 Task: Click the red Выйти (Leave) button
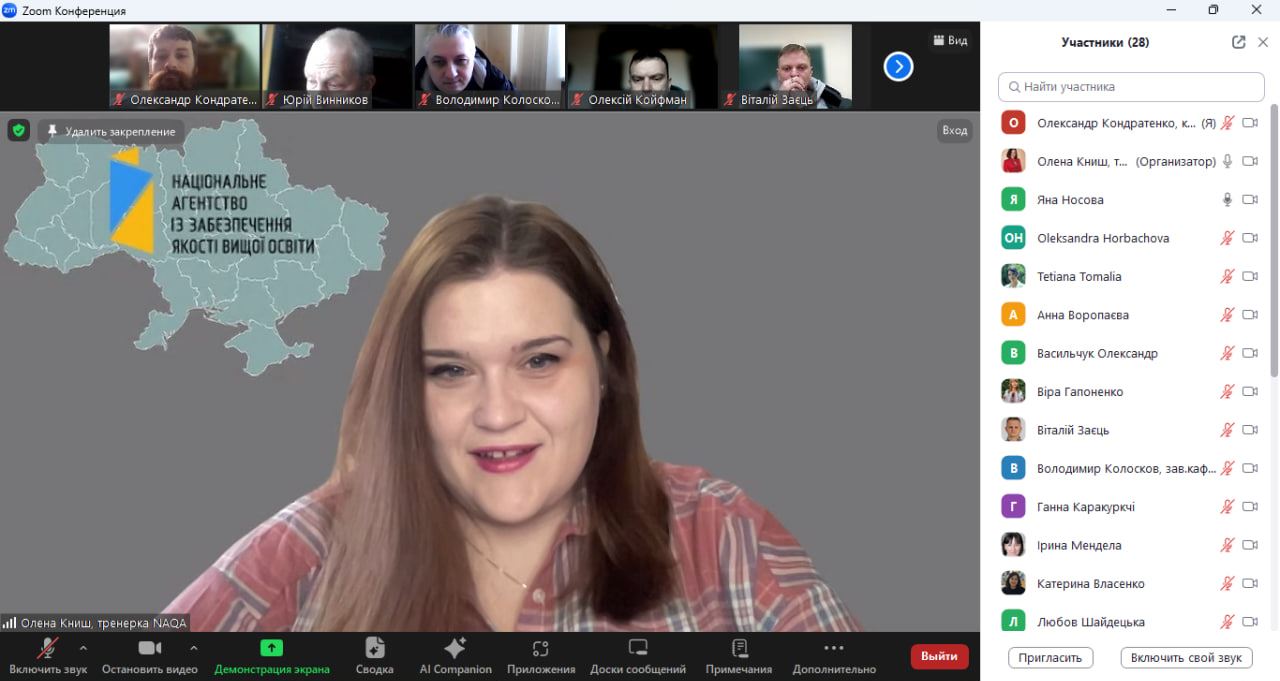[x=939, y=656]
